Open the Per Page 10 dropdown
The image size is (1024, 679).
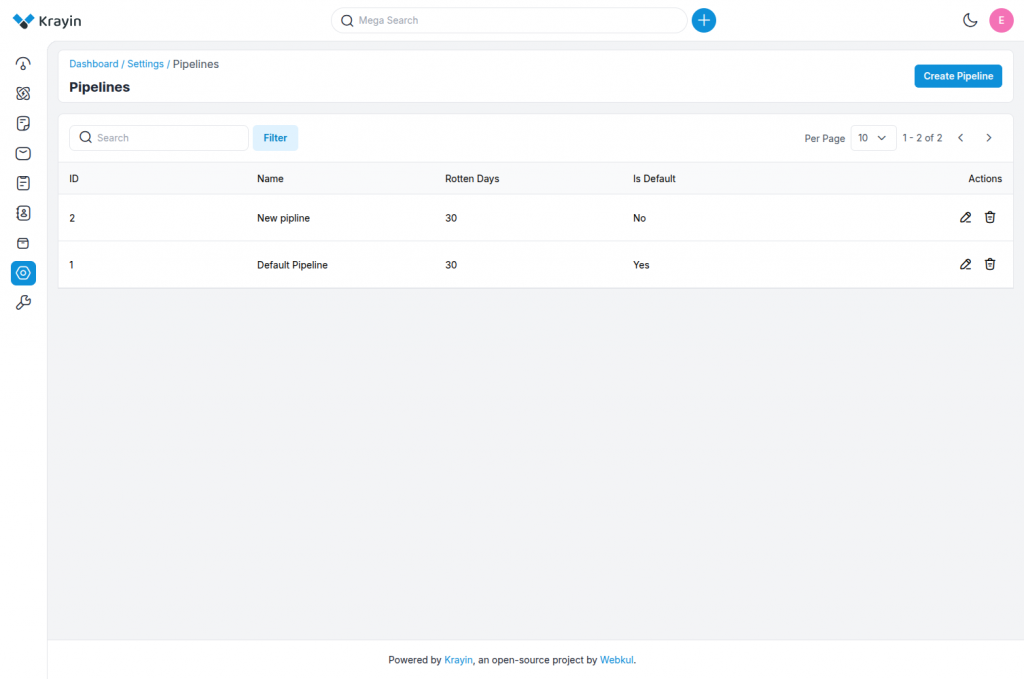873,138
